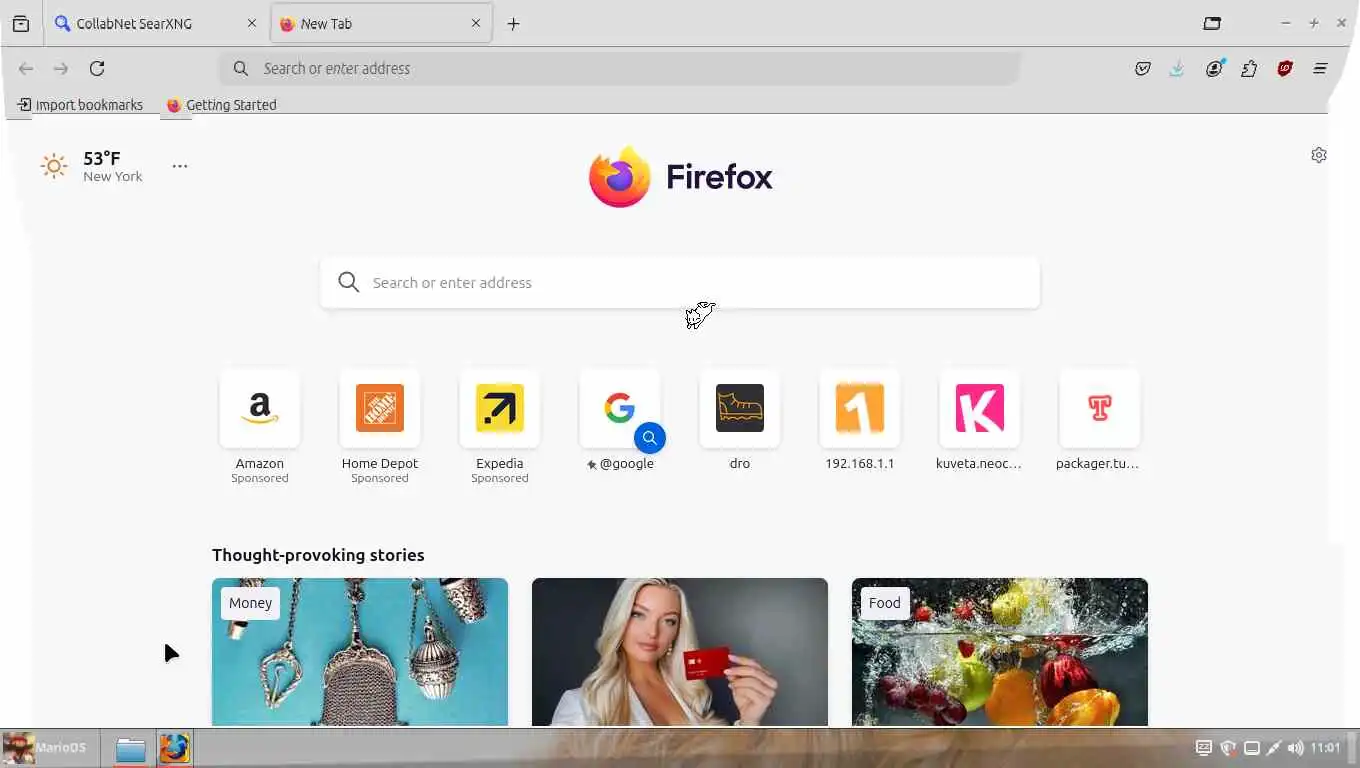
Task: Open the list all tabs button
Action: [1212, 23]
